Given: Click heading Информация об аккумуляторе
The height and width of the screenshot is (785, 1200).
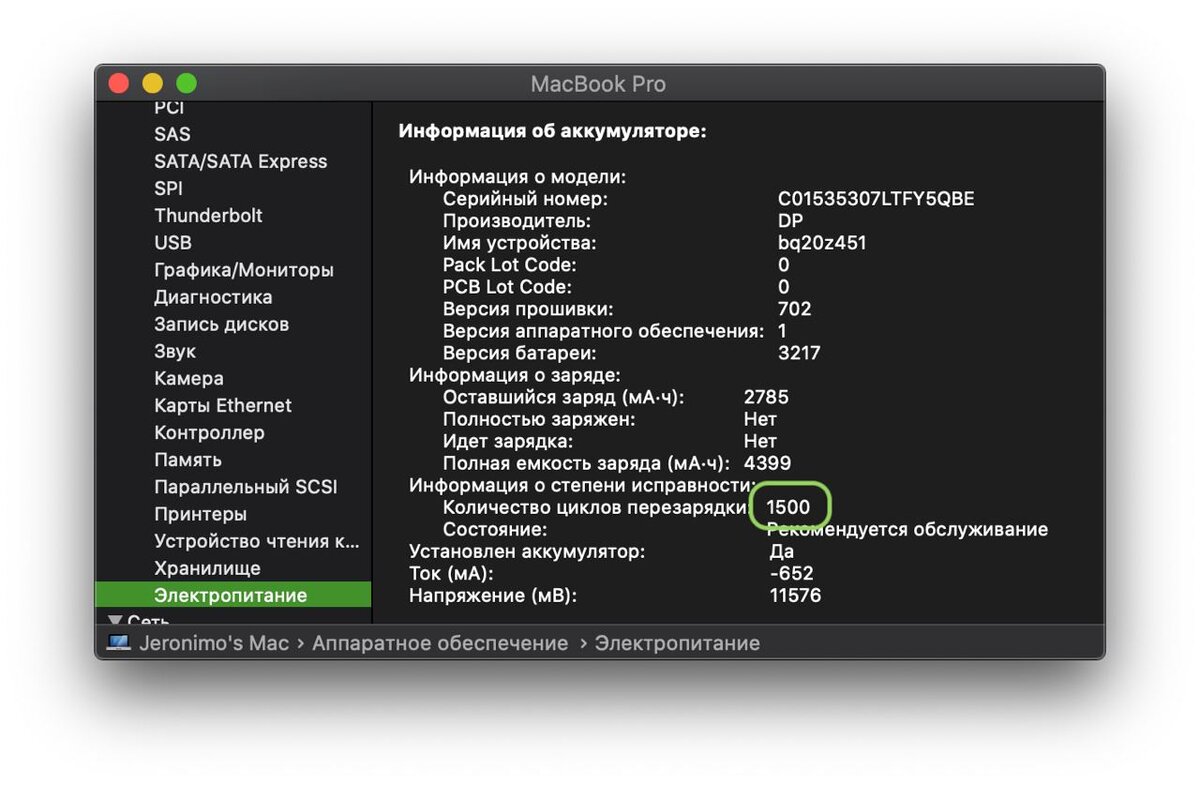Looking at the screenshot, I should (552, 131).
